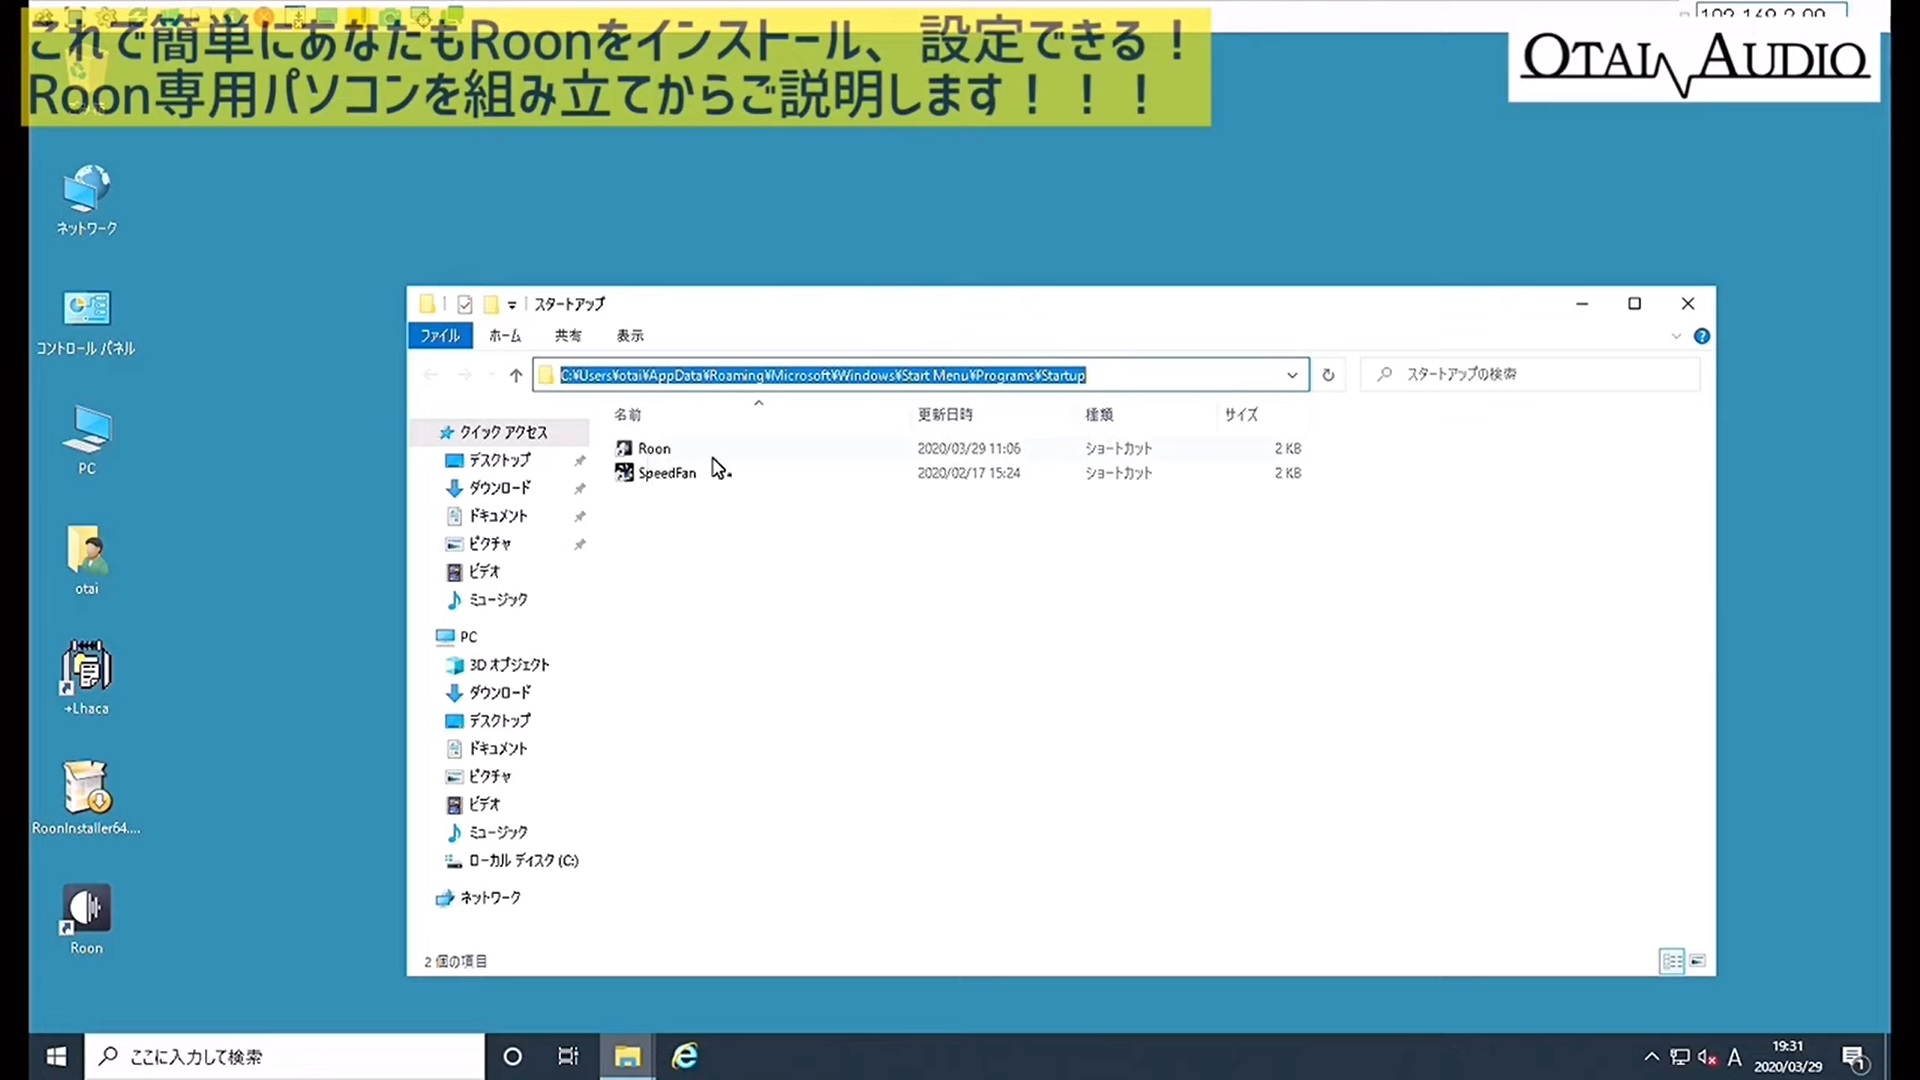
Task: Click Roon modified date 2020/03/29 11:06
Action: 968,449
